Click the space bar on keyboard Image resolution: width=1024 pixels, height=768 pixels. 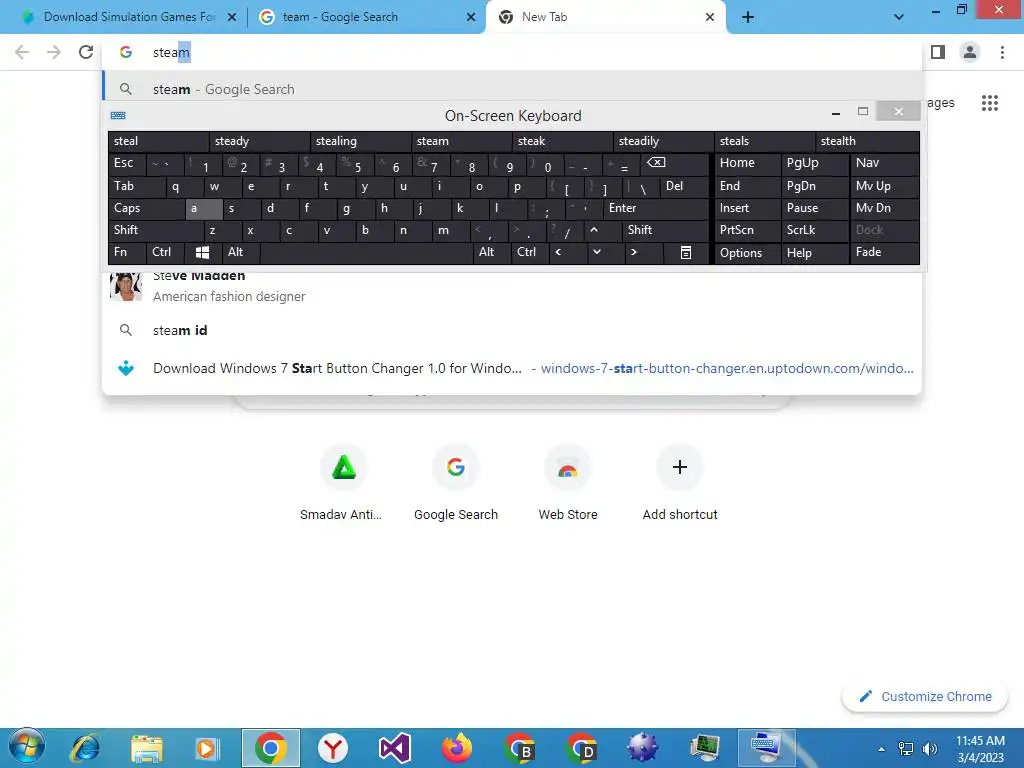[x=366, y=252]
